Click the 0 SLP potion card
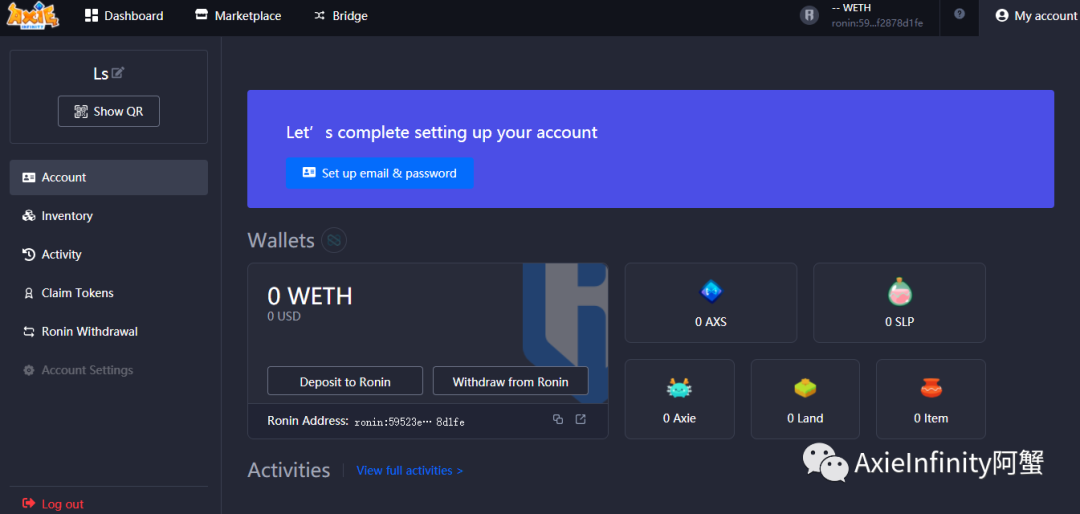Viewport: 1080px width, 514px height. 900,302
